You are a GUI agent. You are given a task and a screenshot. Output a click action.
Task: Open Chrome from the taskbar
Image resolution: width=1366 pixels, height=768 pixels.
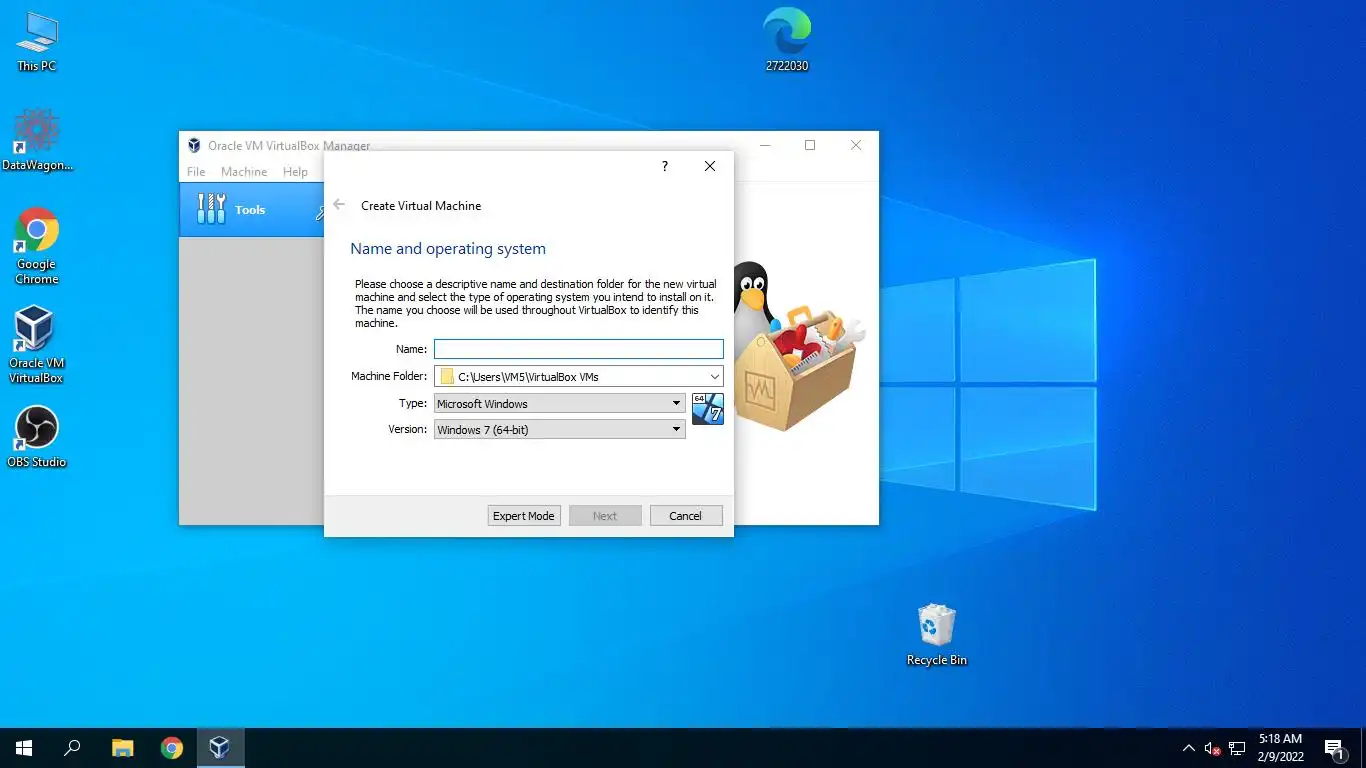[172, 748]
